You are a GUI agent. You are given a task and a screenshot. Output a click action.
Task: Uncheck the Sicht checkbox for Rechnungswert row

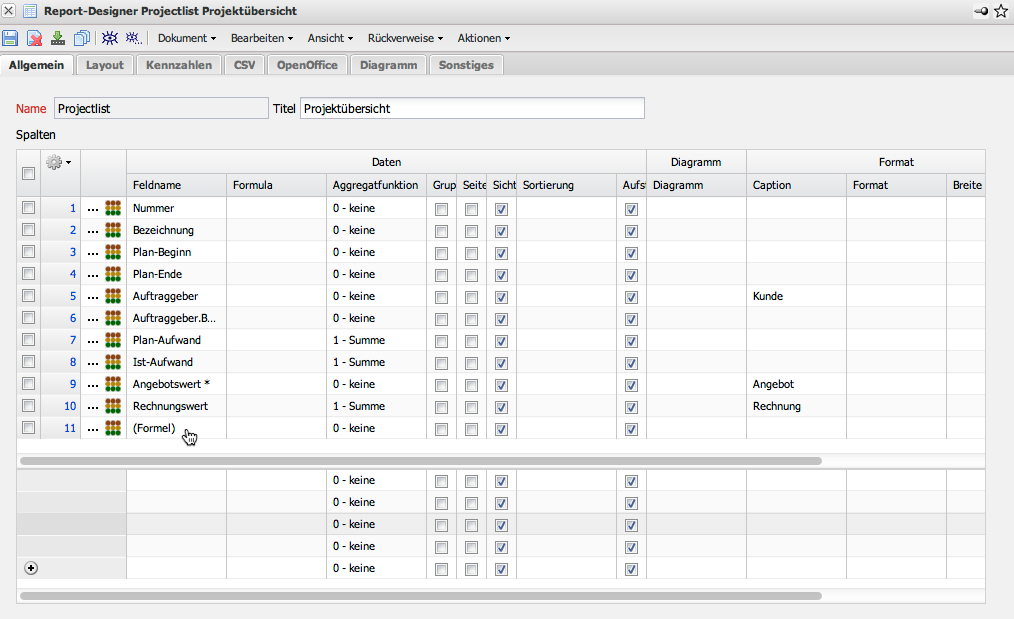(x=502, y=406)
